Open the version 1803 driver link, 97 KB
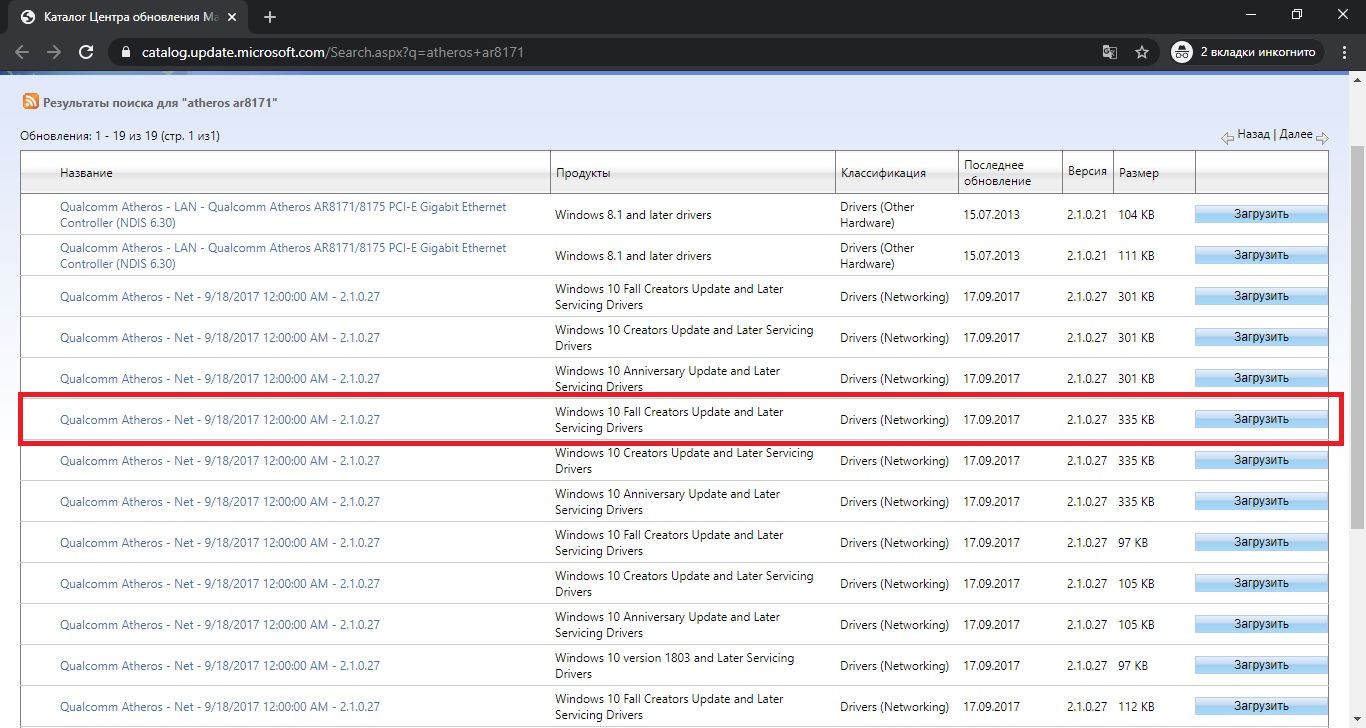 pyautogui.click(x=220, y=666)
